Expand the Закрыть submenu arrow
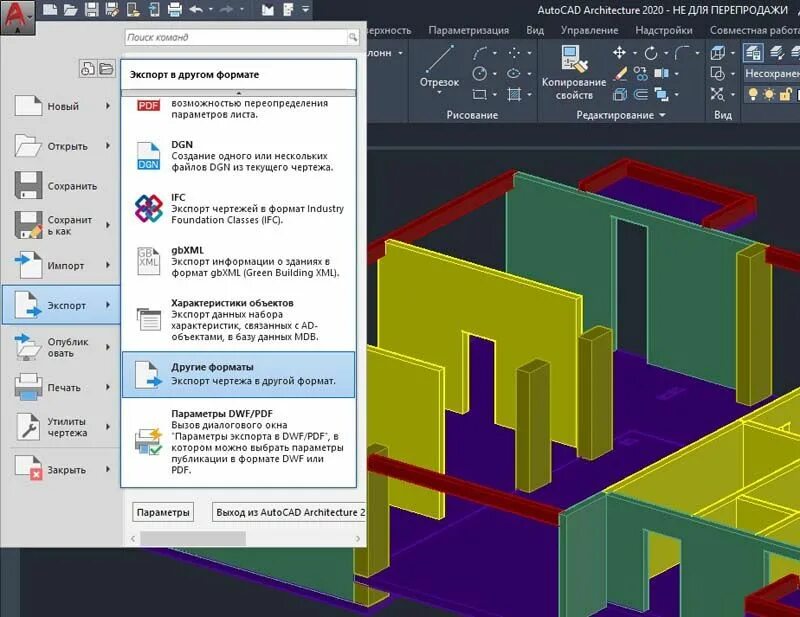This screenshot has width=800, height=617. point(108,469)
